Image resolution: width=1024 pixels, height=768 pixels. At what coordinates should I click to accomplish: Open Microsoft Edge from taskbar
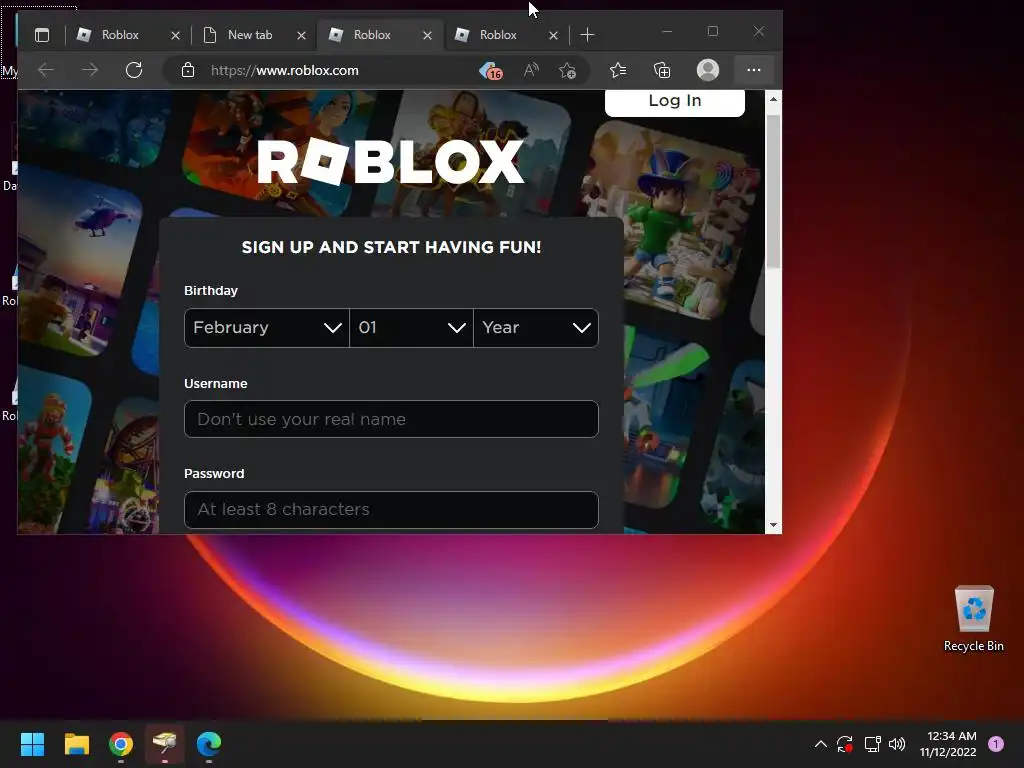pos(209,744)
